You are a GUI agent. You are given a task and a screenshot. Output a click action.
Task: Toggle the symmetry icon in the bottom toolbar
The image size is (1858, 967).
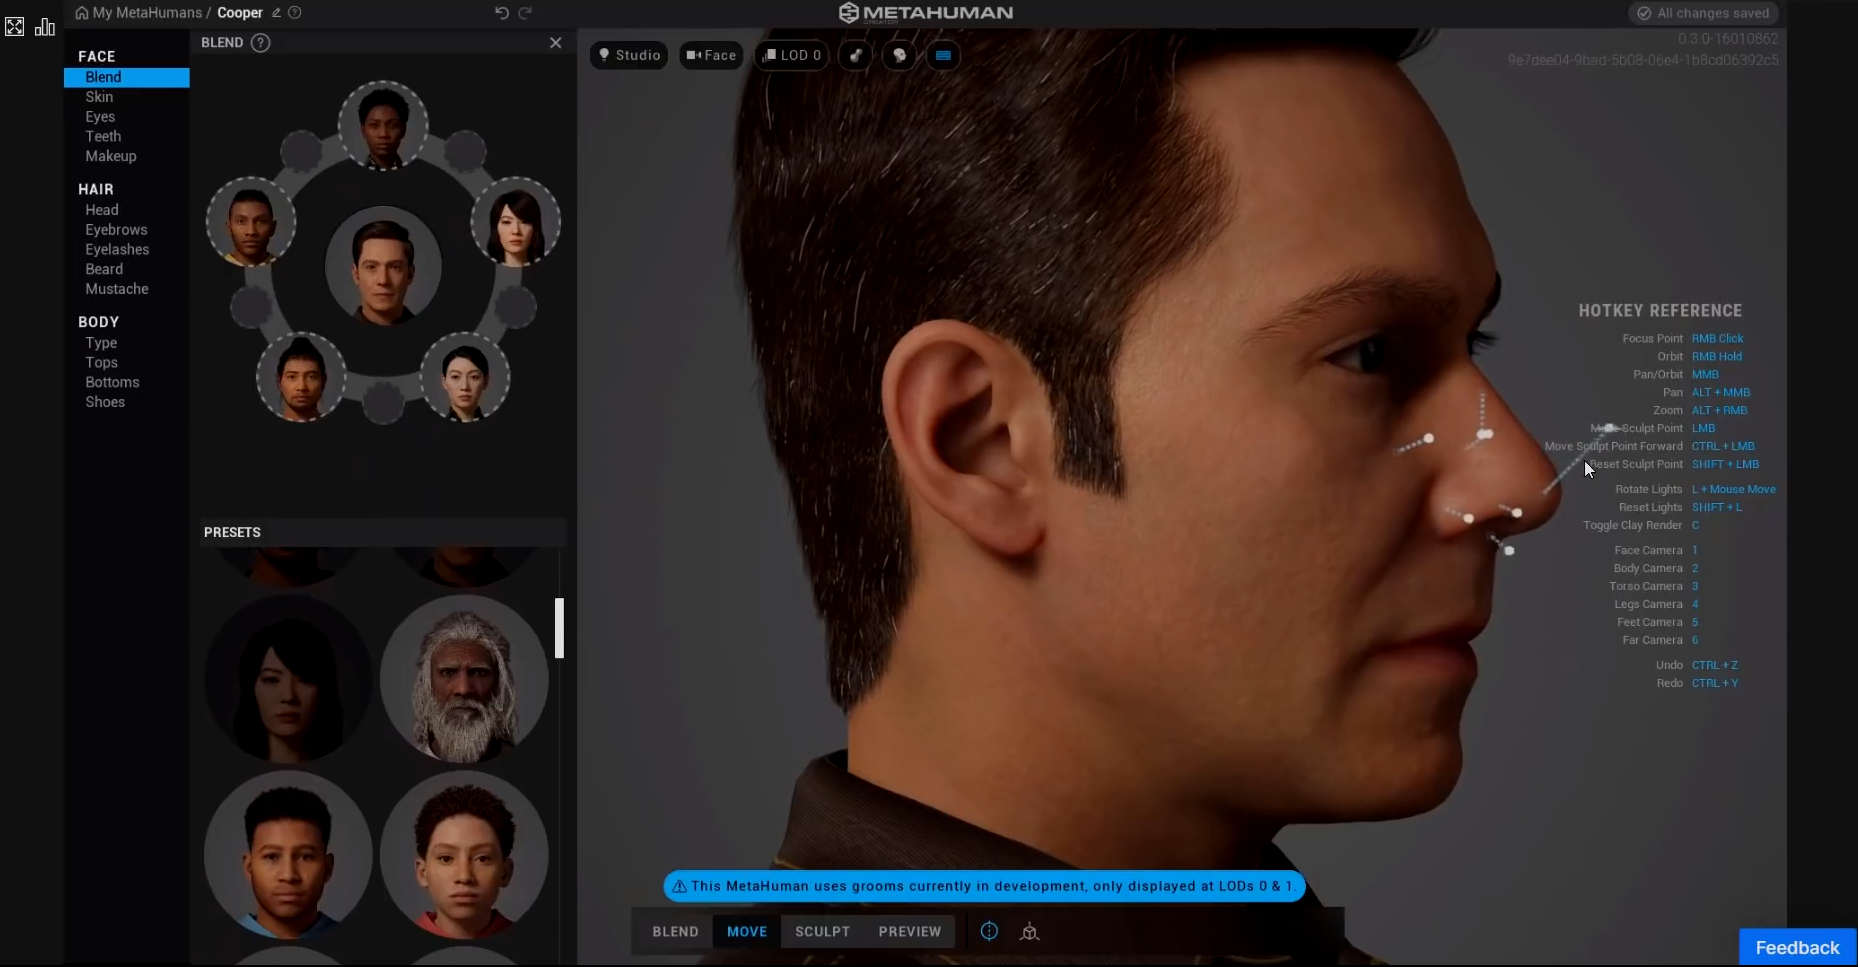(x=989, y=931)
